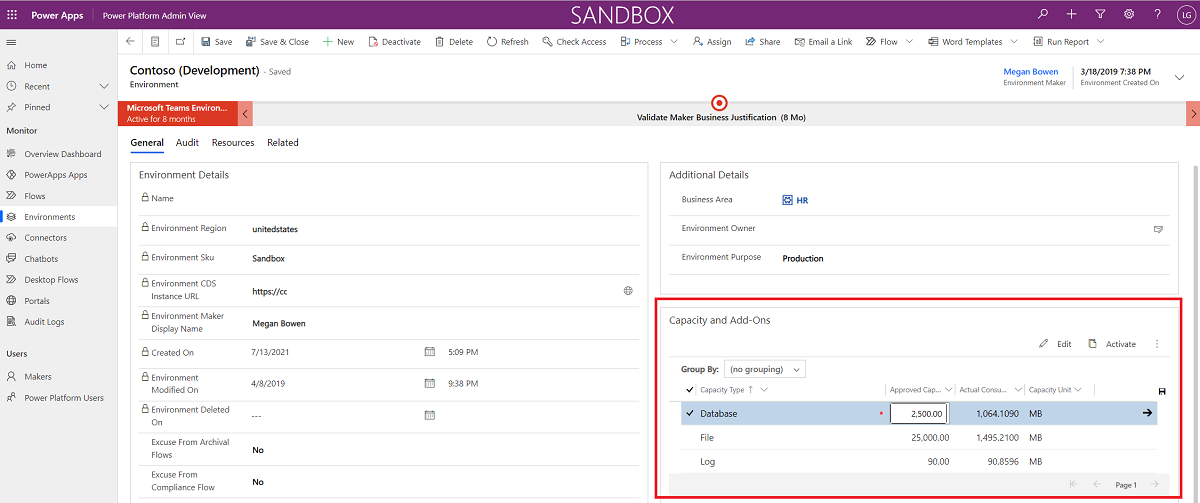Open the settings gear icon
Image resolution: width=1200 pixels, height=503 pixels.
[x=1128, y=14]
